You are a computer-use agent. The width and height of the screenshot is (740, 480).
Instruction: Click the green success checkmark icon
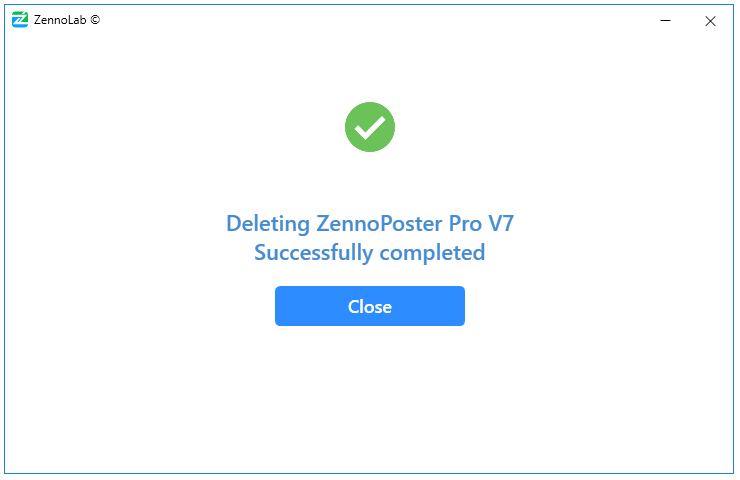(370, 127)
